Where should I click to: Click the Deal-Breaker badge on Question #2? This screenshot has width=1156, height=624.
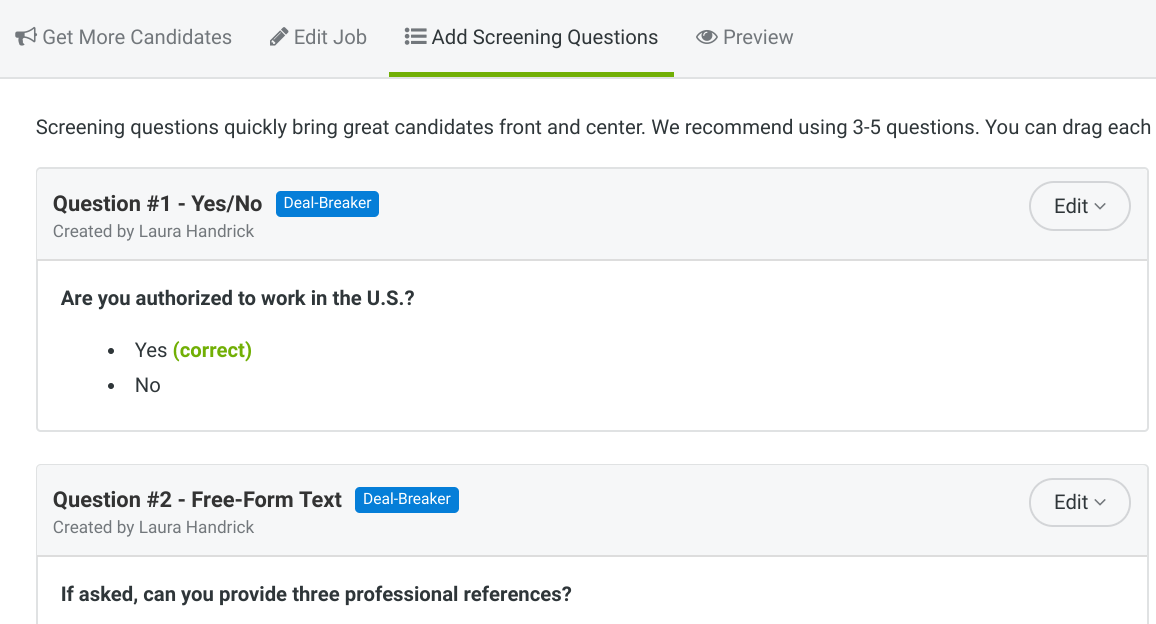[x=406, y=499]
